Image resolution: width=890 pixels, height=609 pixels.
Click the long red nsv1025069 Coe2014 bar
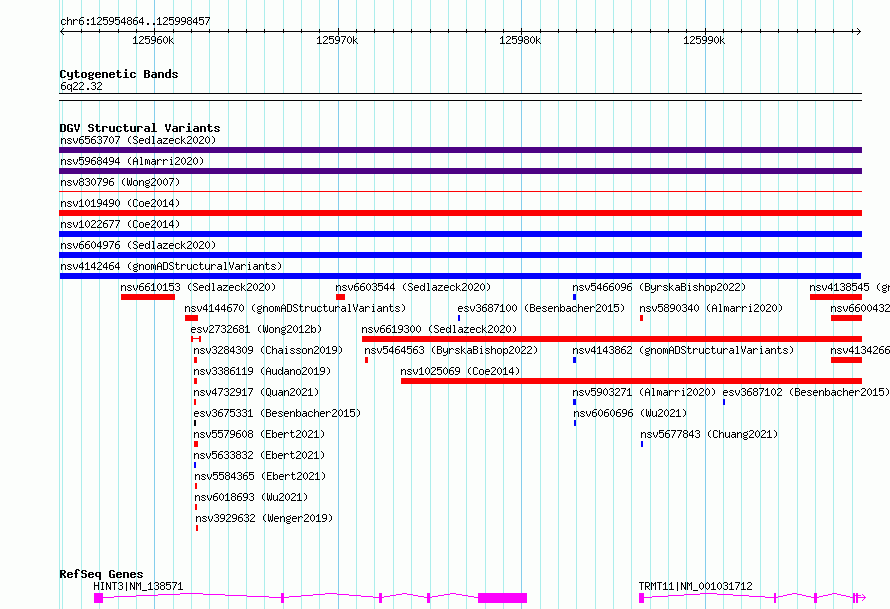coord(630,381)
